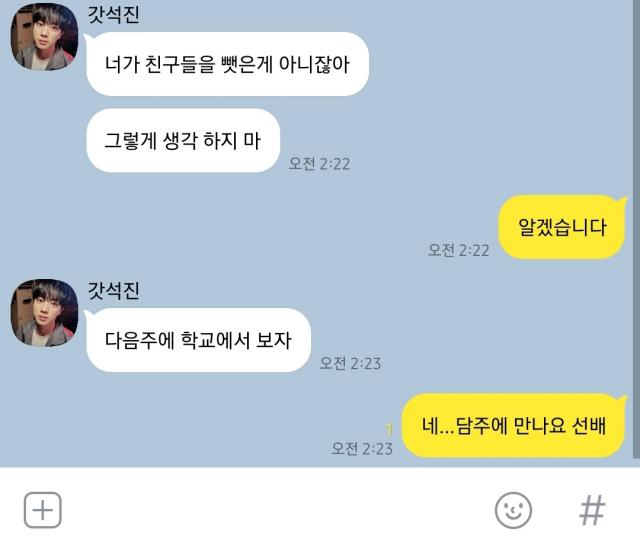
Task: Tap the 오전 2:22 timestamp under '그렇게 생각 하지 마'
Action: click(x=319, y=164)
